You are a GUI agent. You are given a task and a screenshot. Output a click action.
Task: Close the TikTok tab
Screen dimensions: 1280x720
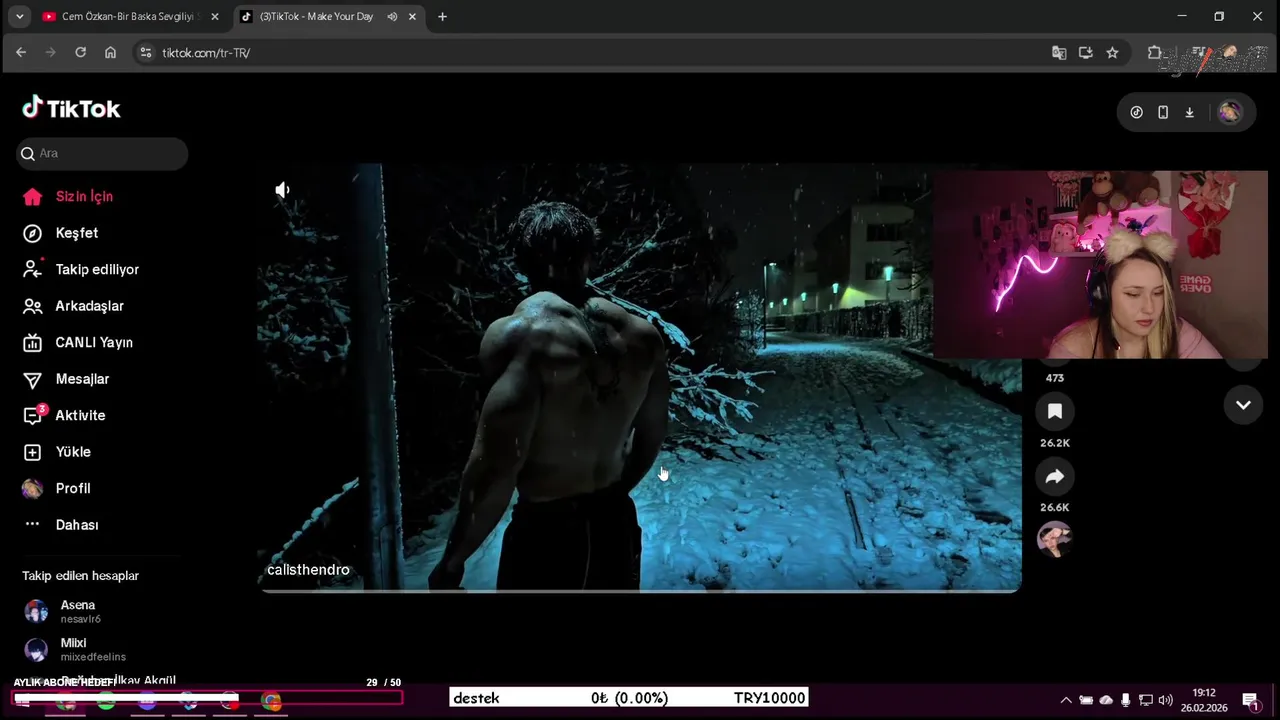412,16
